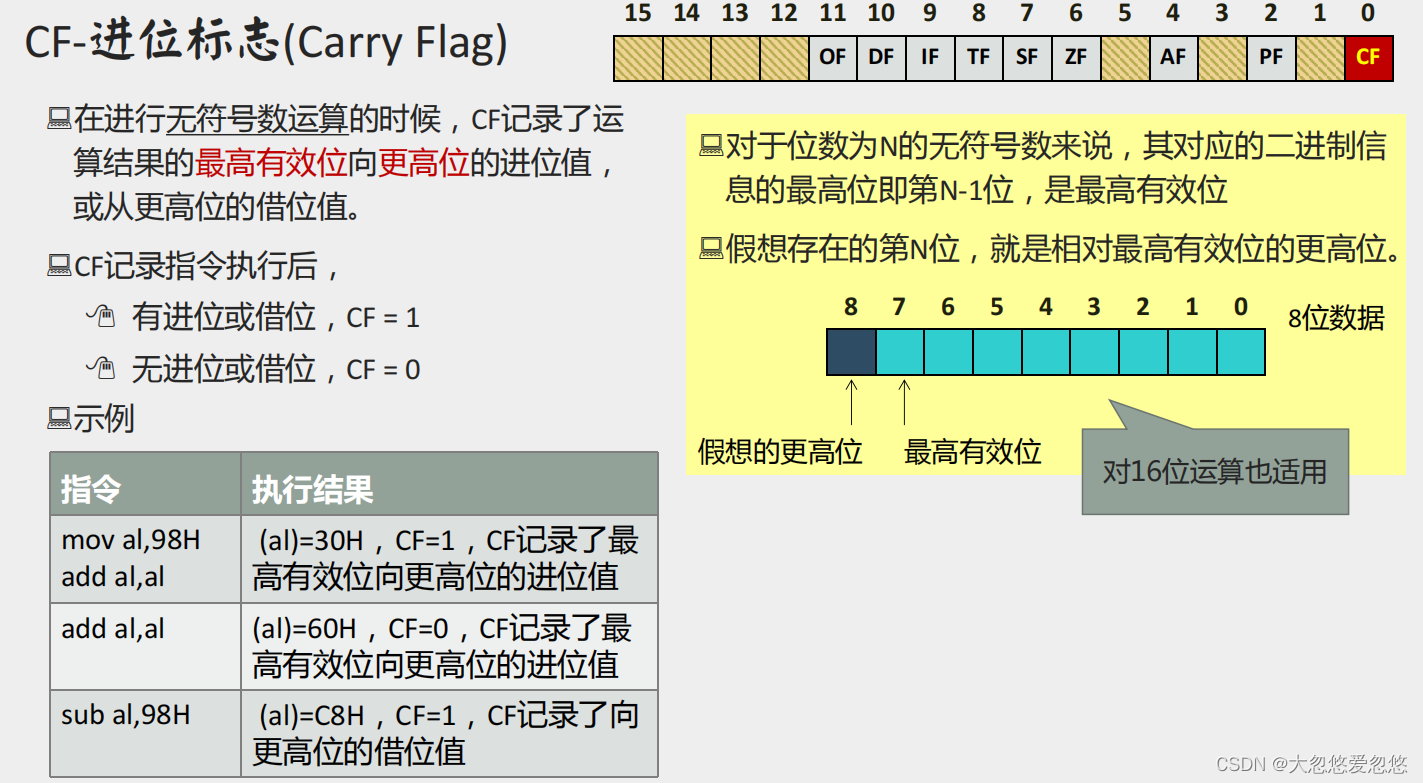Select the OF flag cell in register
Viewport: 1423px width, 783px height.
click(x=832, y=57)
